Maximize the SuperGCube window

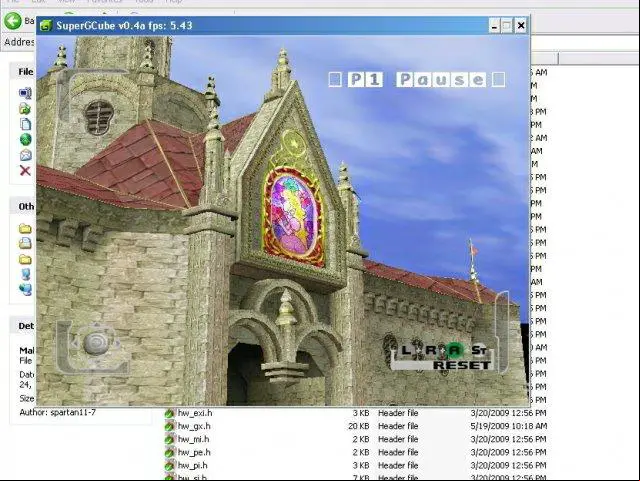pyautogui.click(x=507, y=26)
